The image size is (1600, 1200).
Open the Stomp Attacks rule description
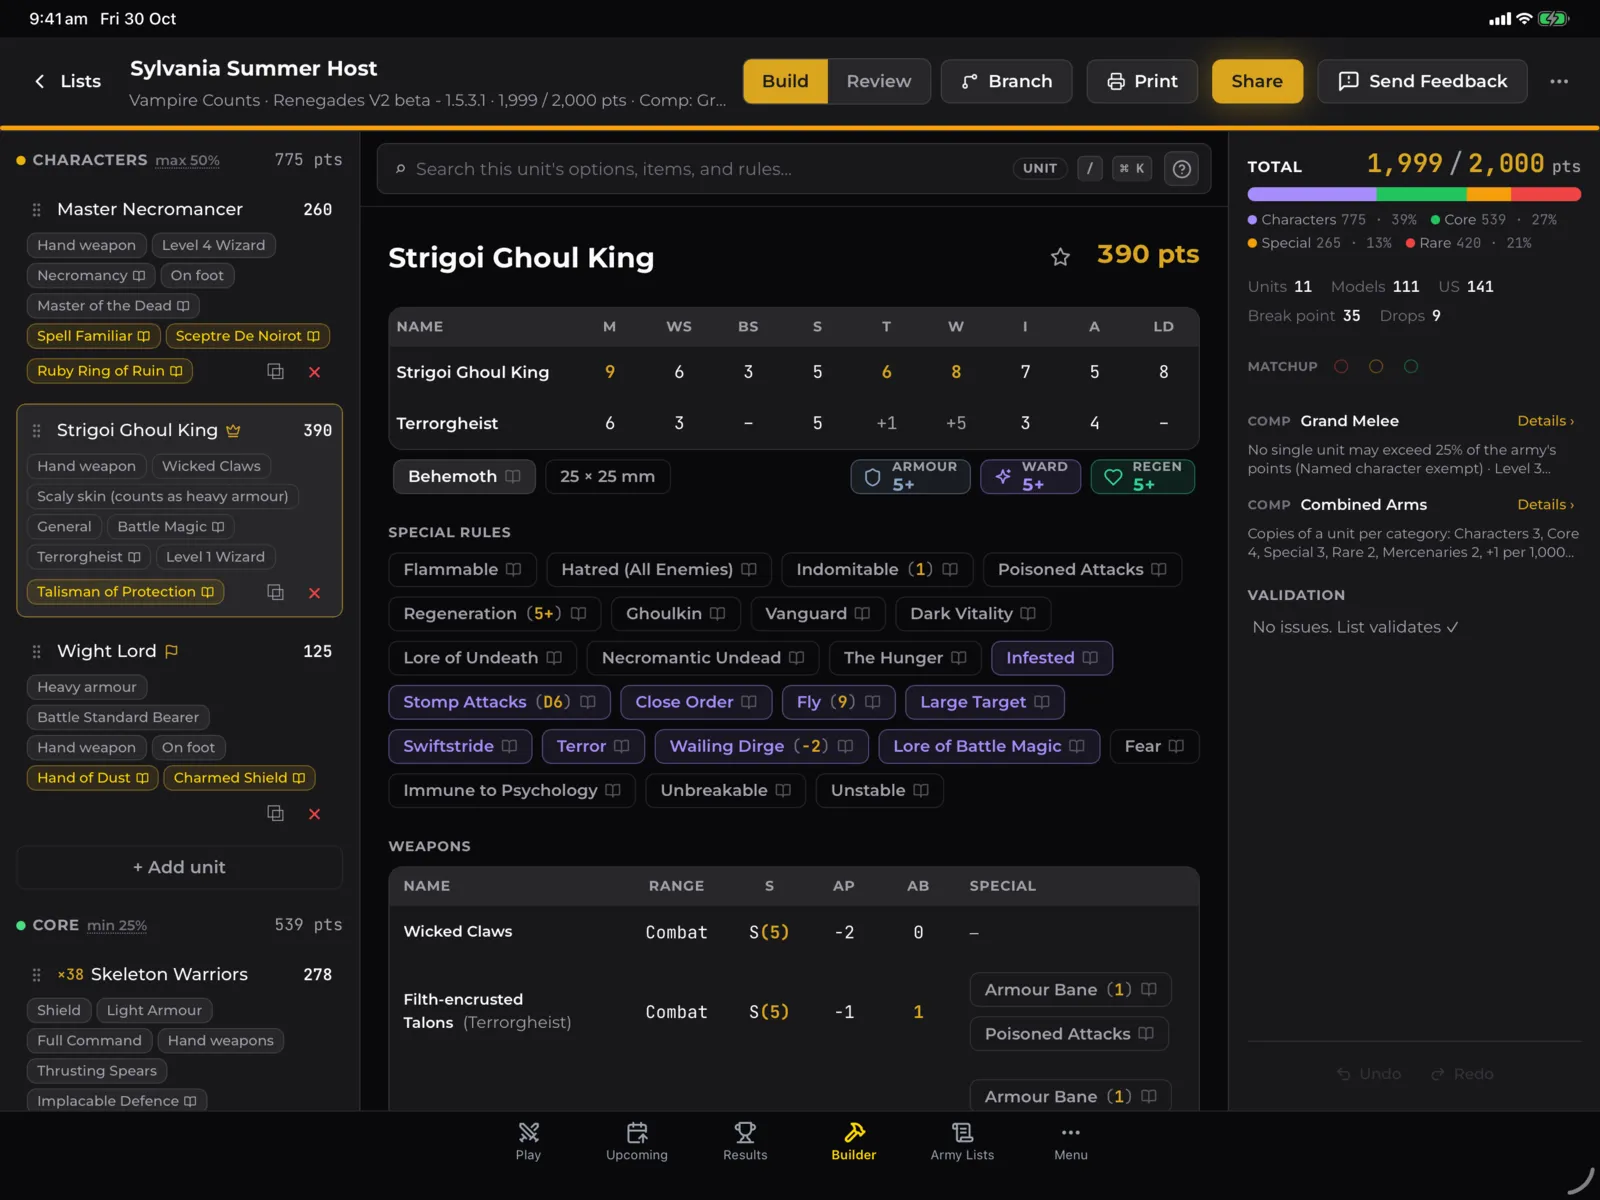pos(499,702)
